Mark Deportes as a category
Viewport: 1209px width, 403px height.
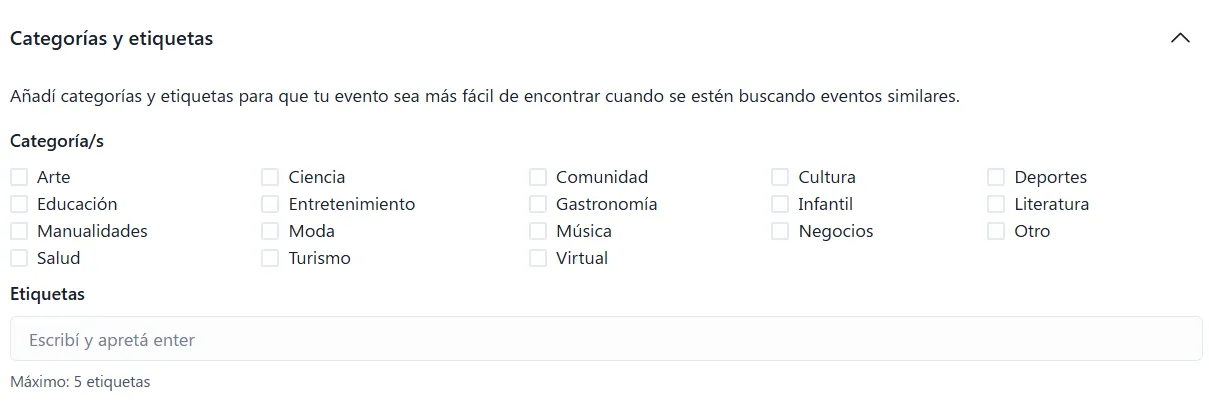996,177
